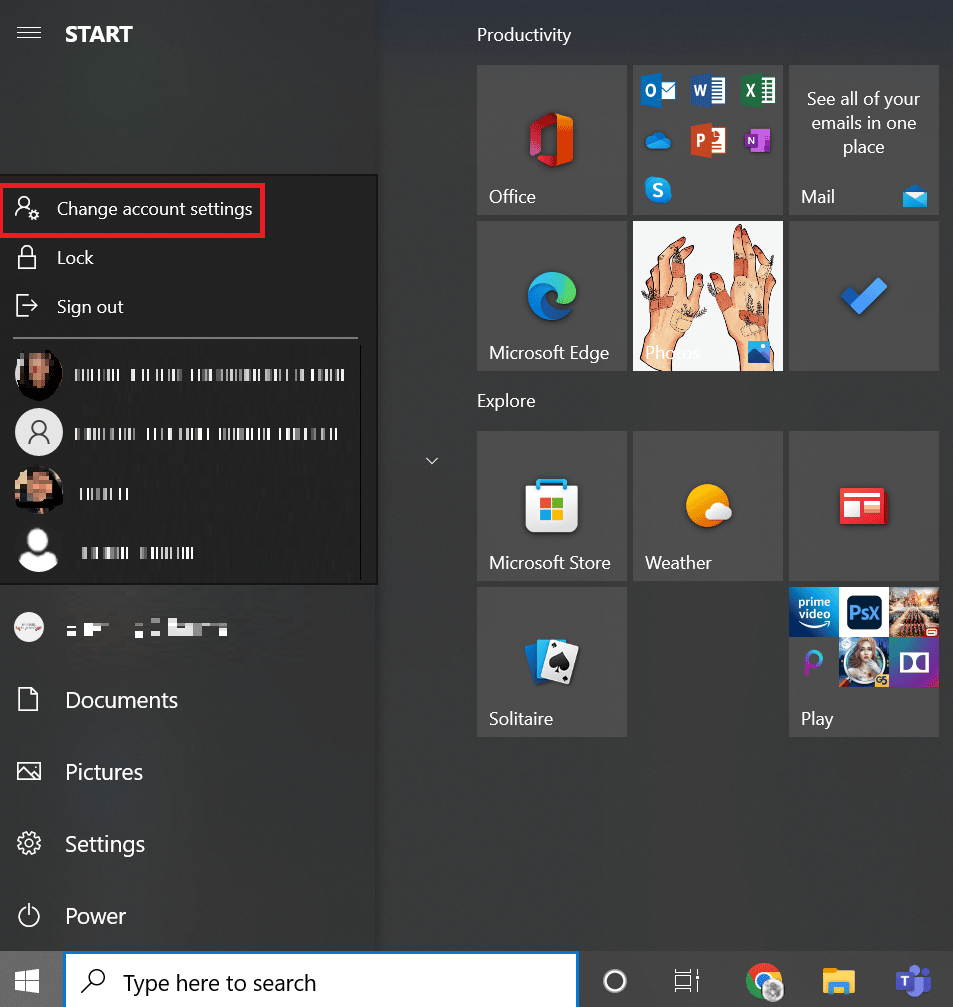Launch Outlook from the Office apps folder
Screen dimensions: 953x1007
coord(658,91)
